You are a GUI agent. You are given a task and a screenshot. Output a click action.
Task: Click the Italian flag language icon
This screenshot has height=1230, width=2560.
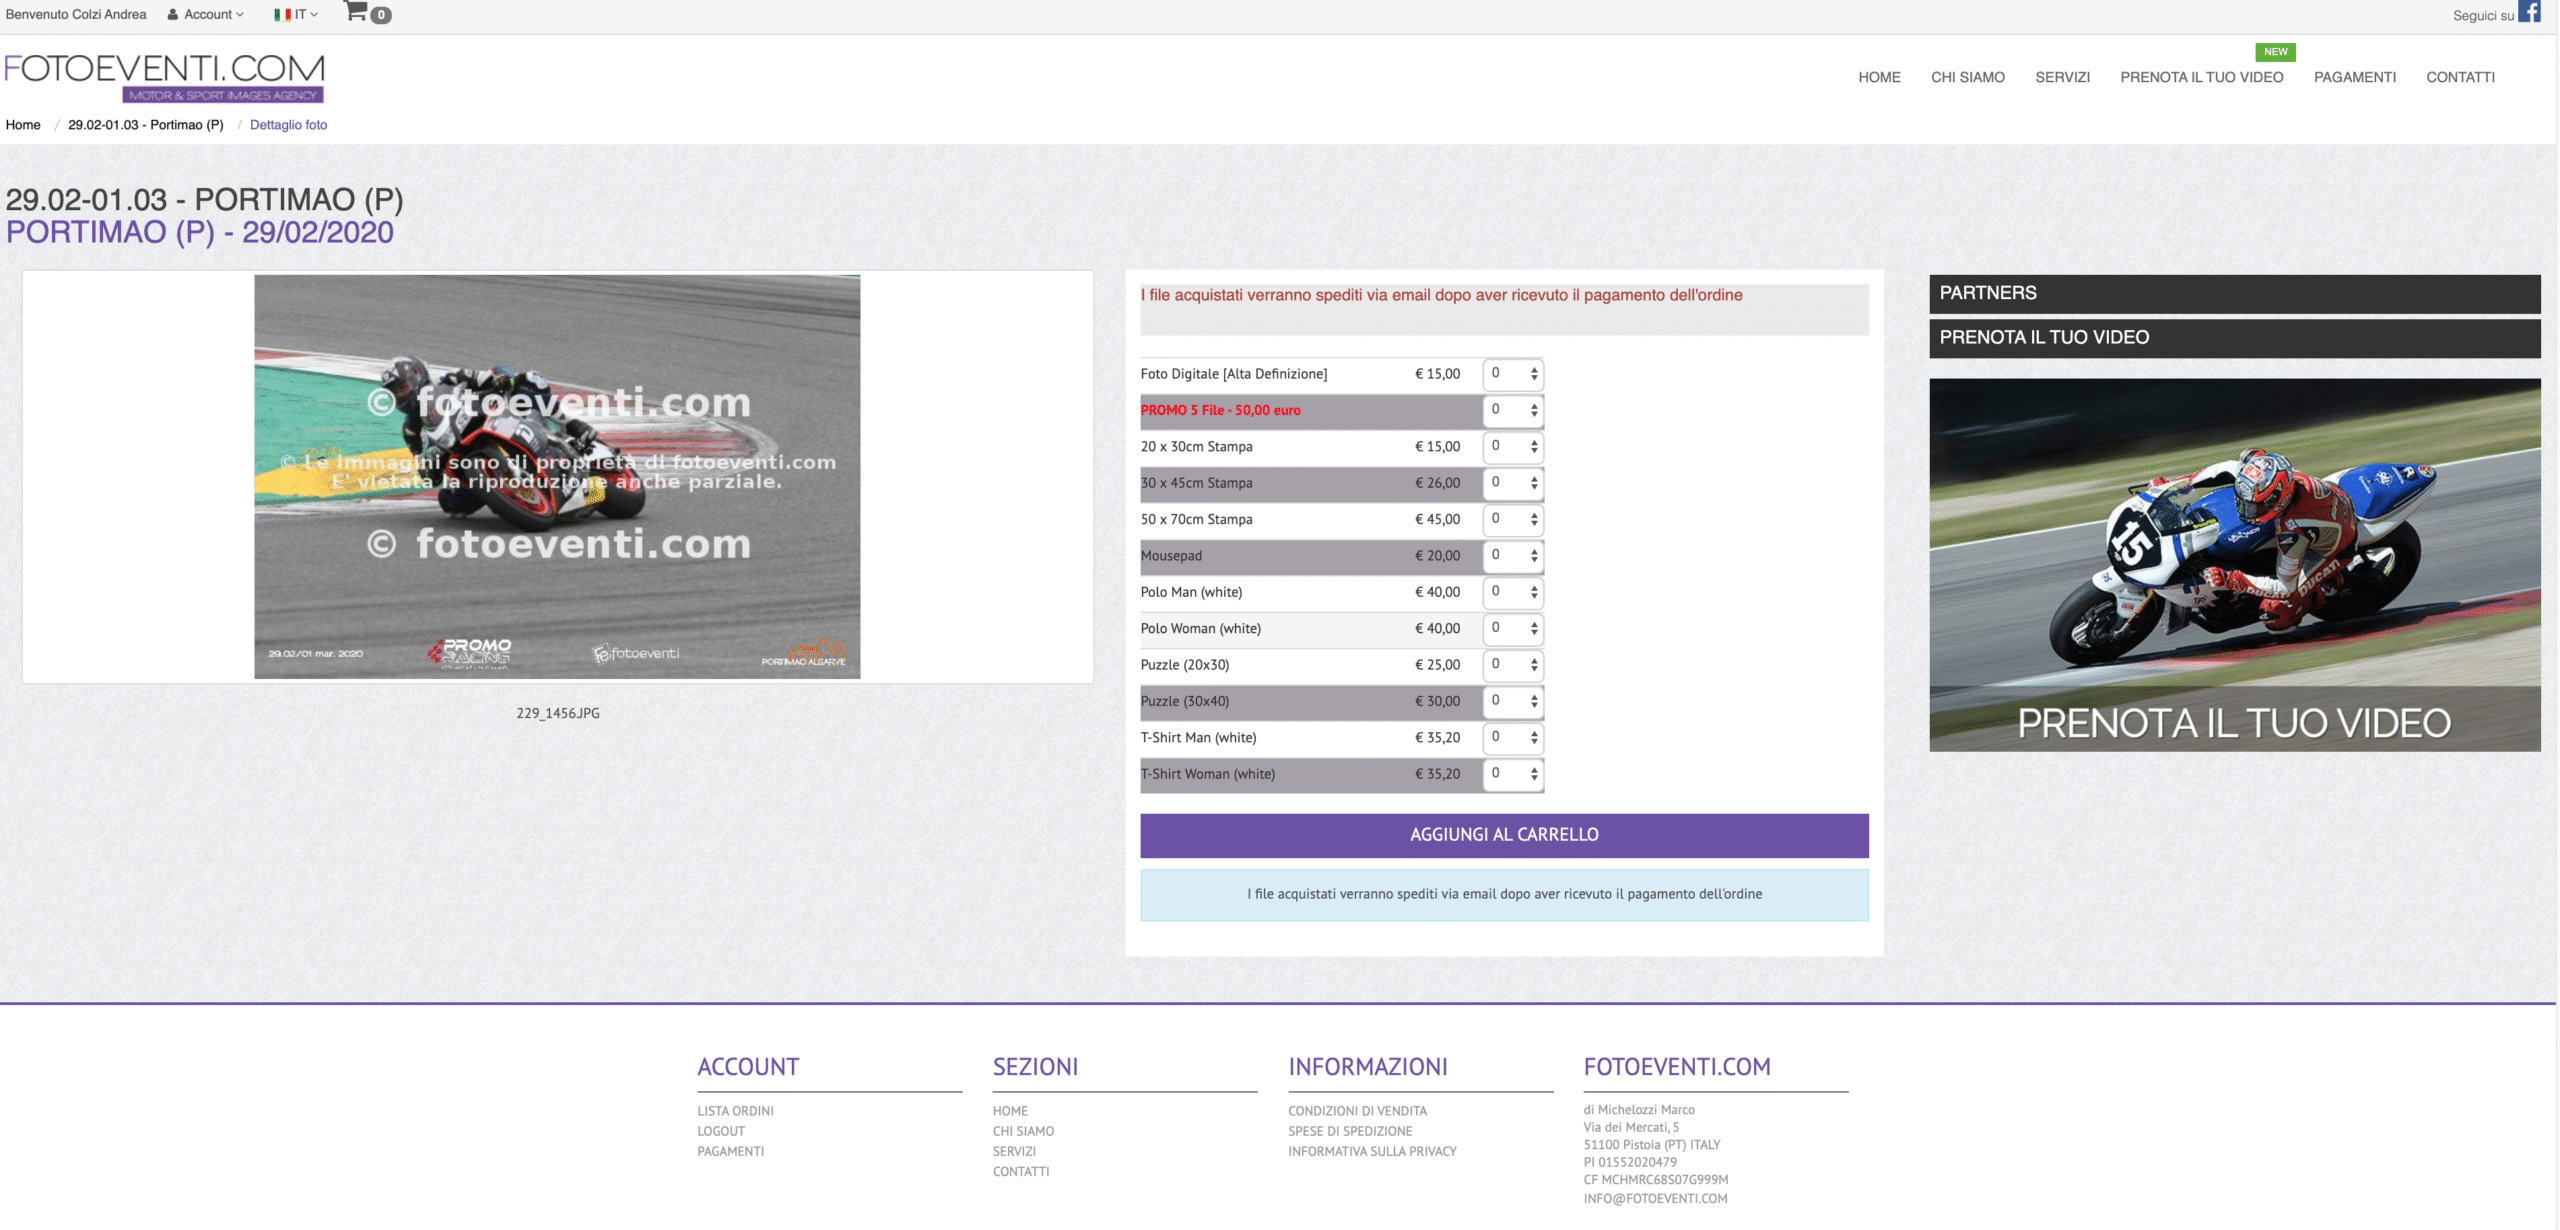point(282,15)
